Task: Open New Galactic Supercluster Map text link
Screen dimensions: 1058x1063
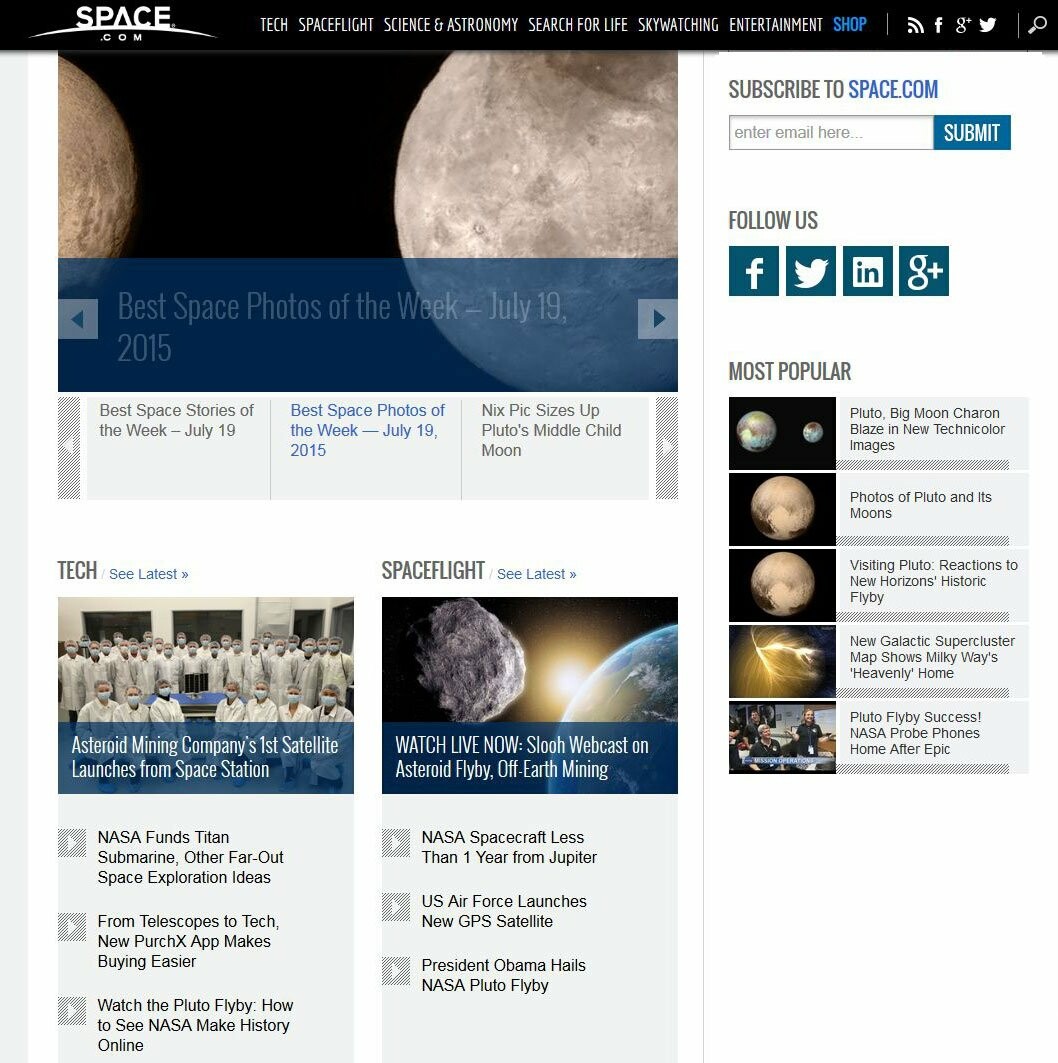Action: (x=932, y=657)
